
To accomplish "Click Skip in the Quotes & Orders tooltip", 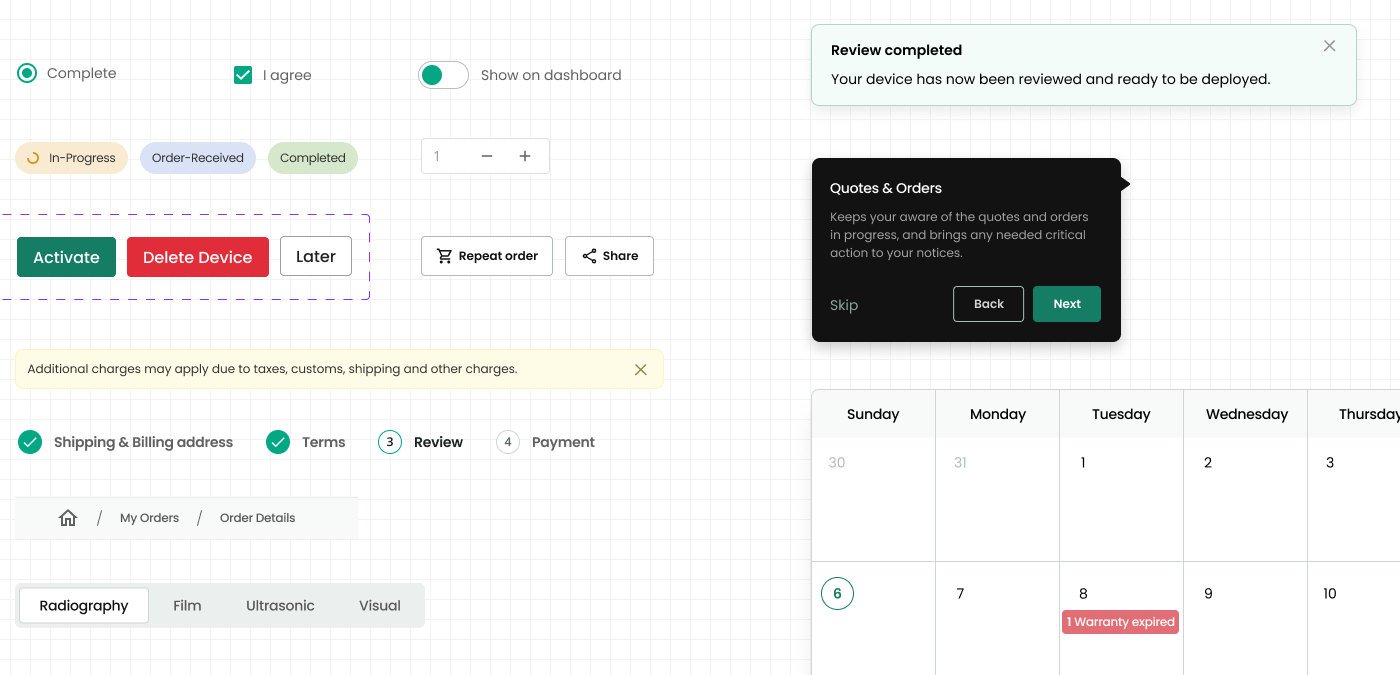I will point(844,305).
